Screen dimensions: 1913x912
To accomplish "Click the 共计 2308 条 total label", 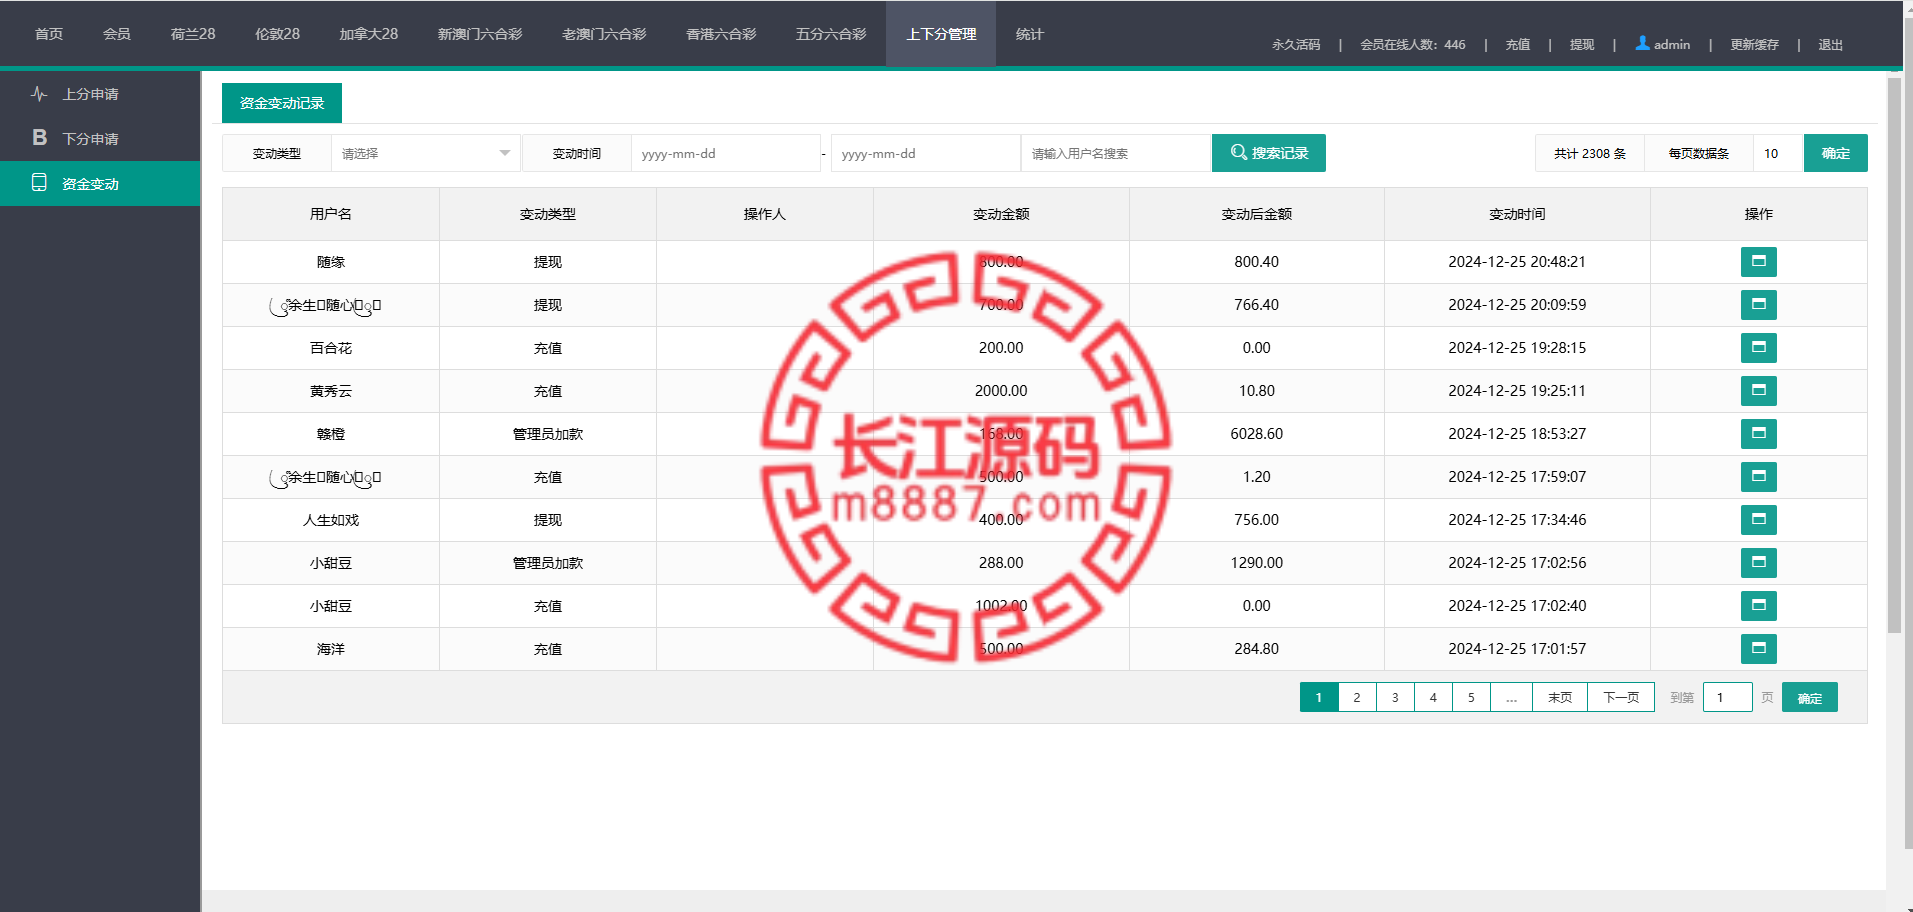I will (1590, 153).
